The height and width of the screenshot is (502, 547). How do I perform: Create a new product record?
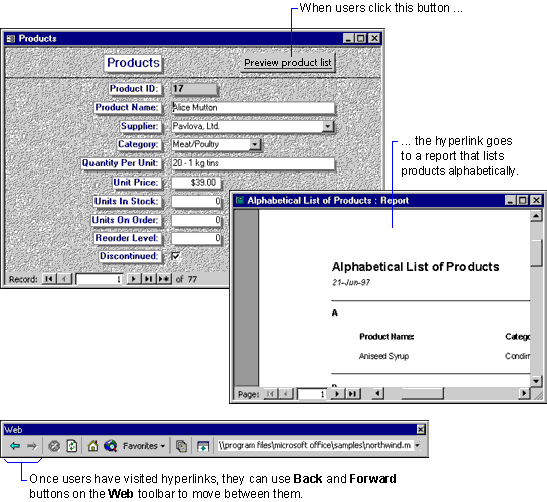click(x=164, y=279)
